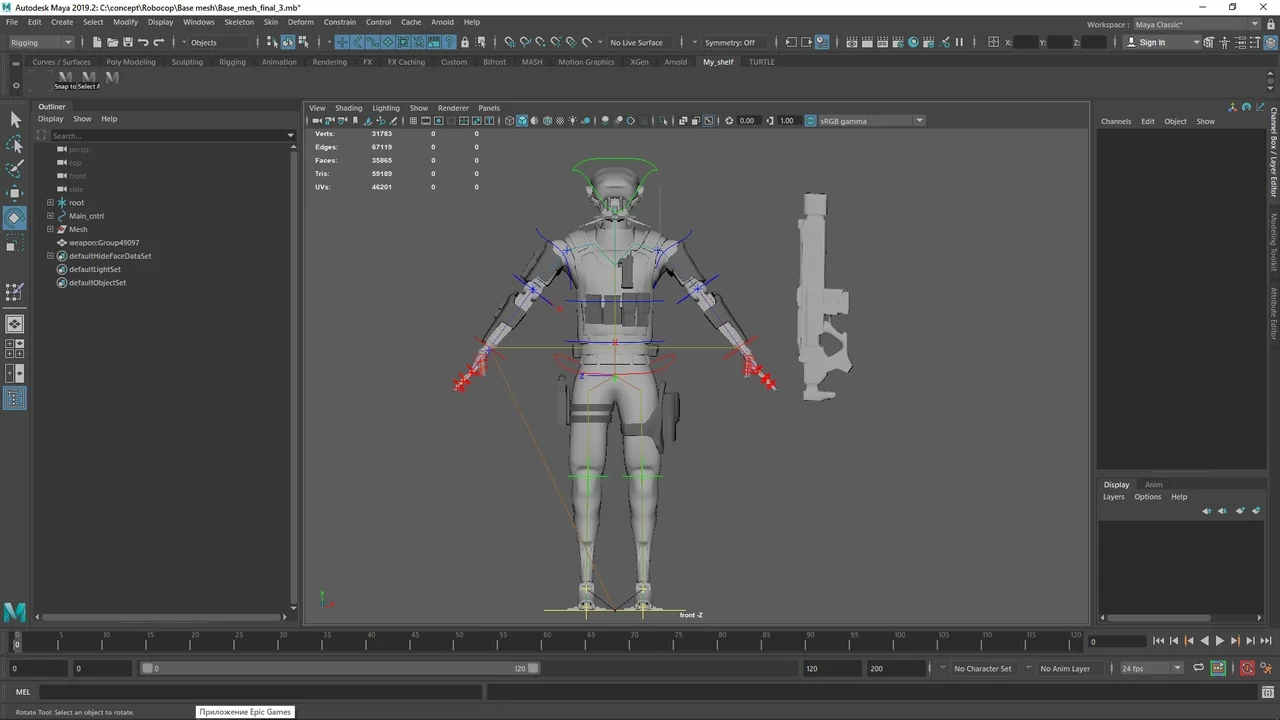Switch to the My shelf tab
This screenshot has width=1280, height=720.
click(717, 61)
